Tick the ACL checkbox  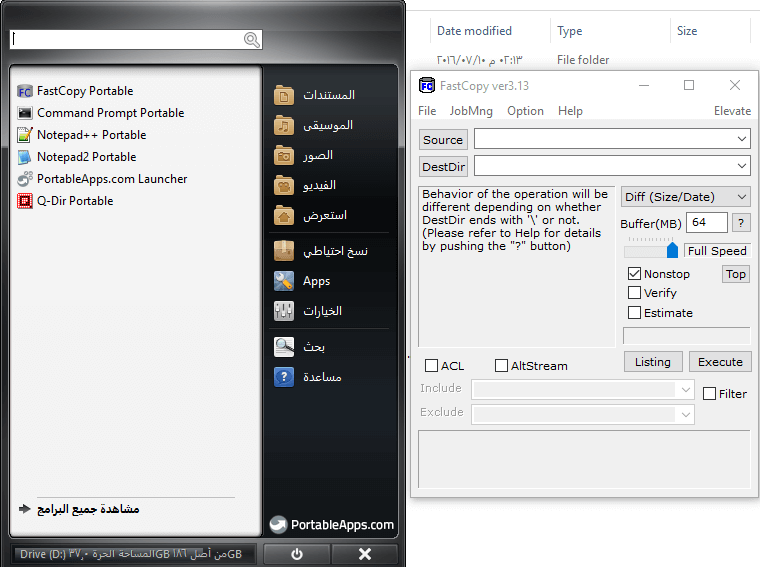(x=431, y=365)
